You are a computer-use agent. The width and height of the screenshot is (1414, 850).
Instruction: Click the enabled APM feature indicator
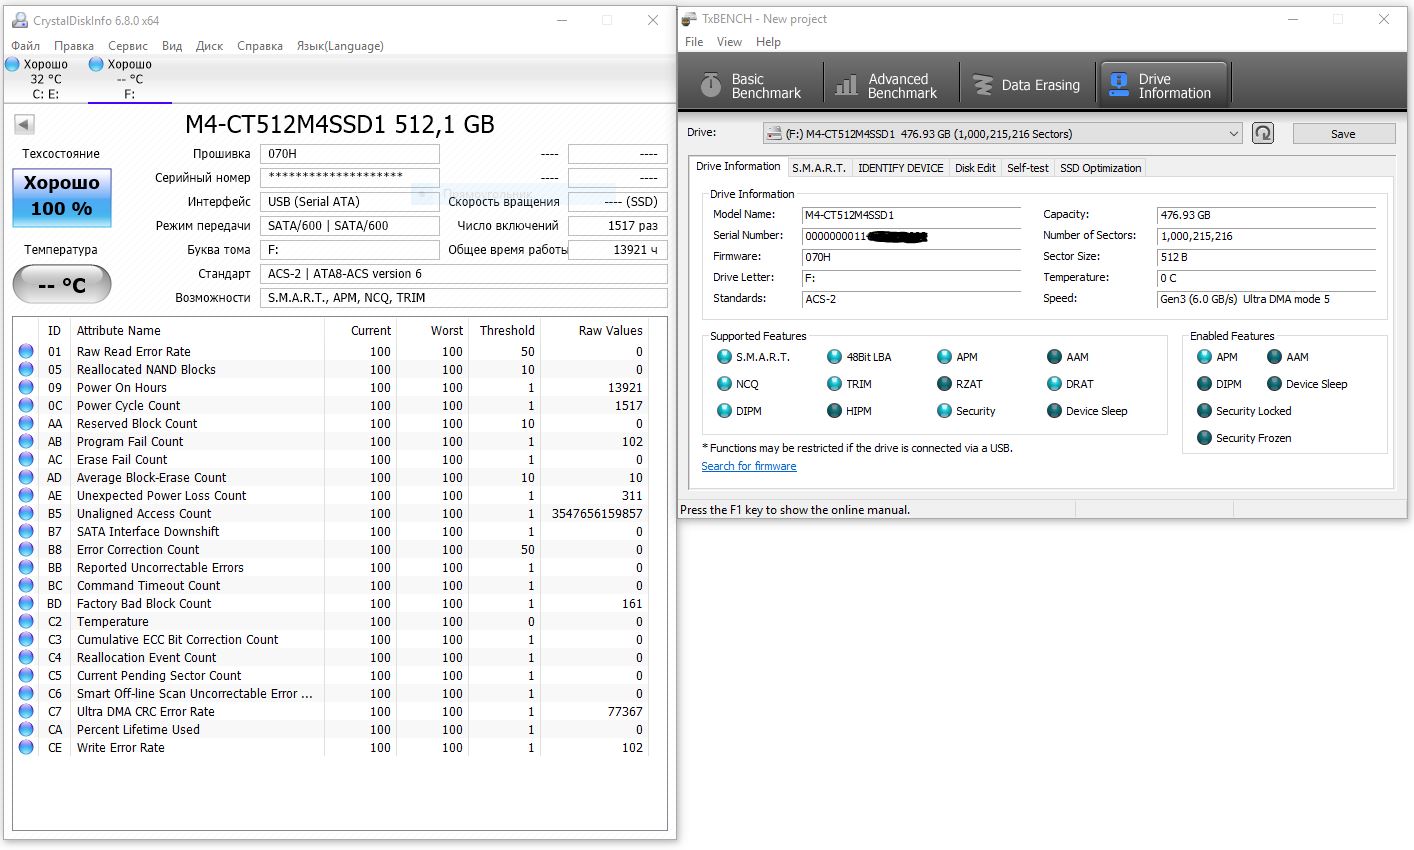coord(1205,357)
